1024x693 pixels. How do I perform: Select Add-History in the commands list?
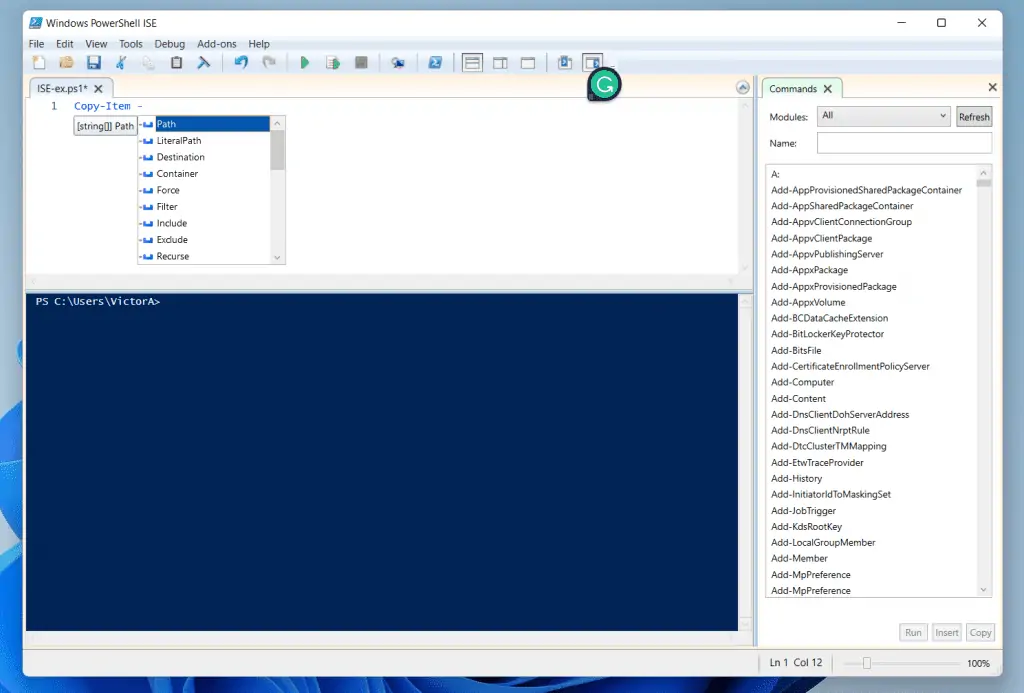[x=796, y=478]
